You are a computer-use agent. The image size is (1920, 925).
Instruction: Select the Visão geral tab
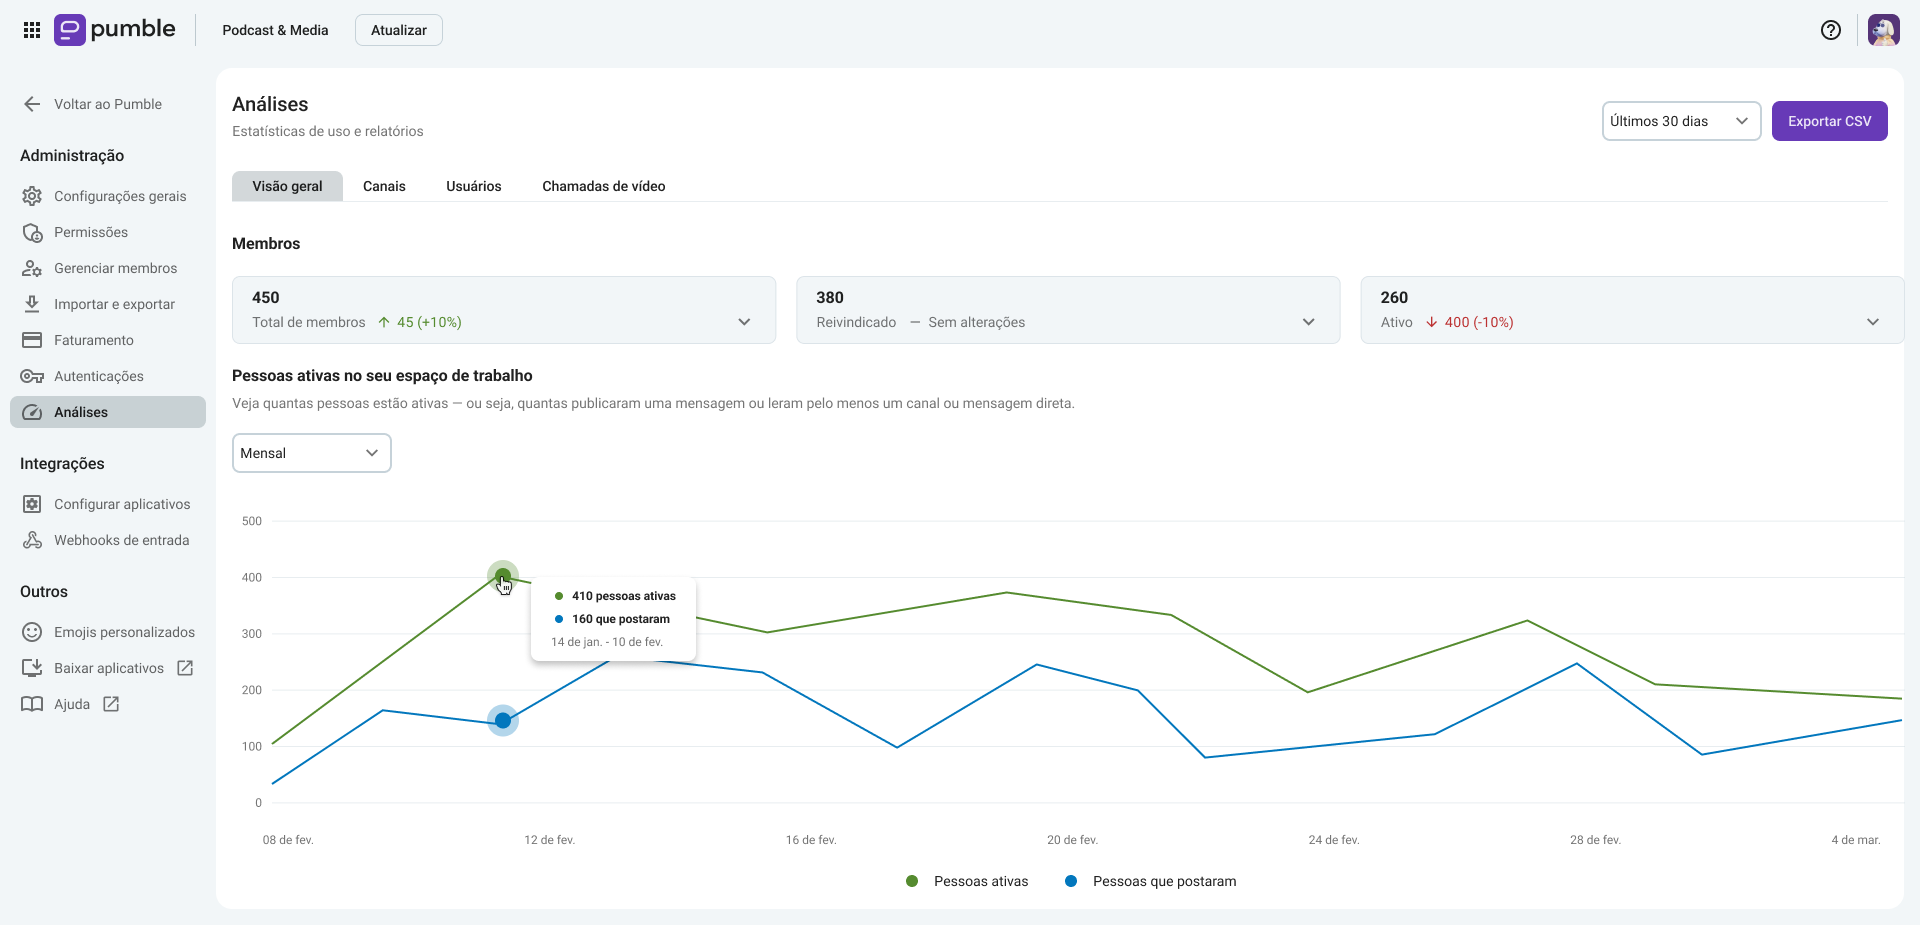[287, 186]
